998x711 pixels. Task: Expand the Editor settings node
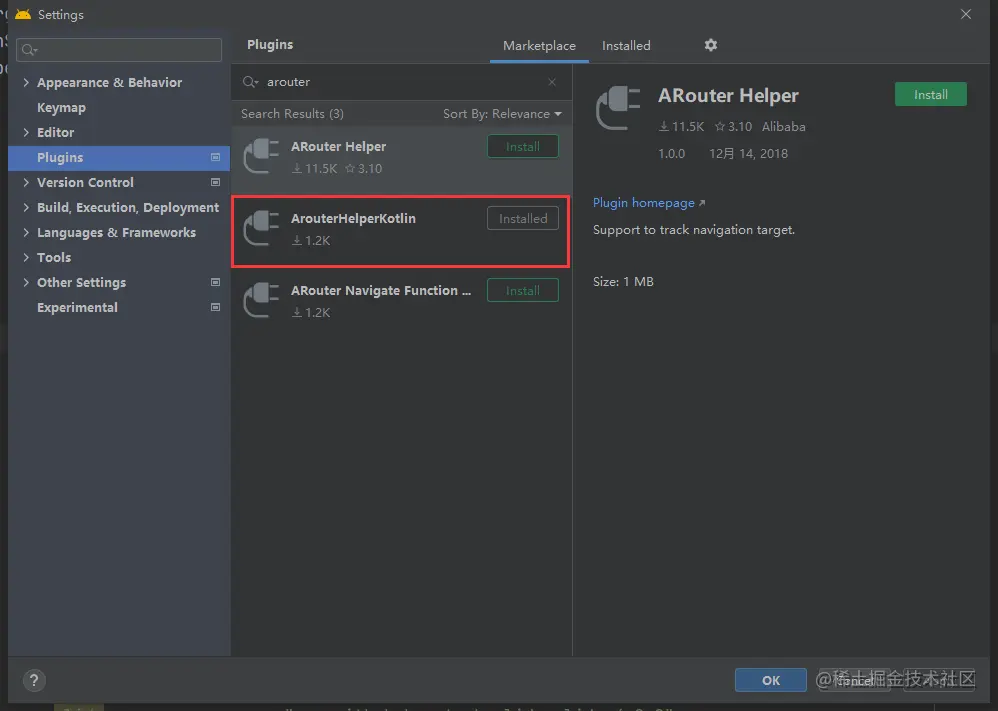coord(26,132)
